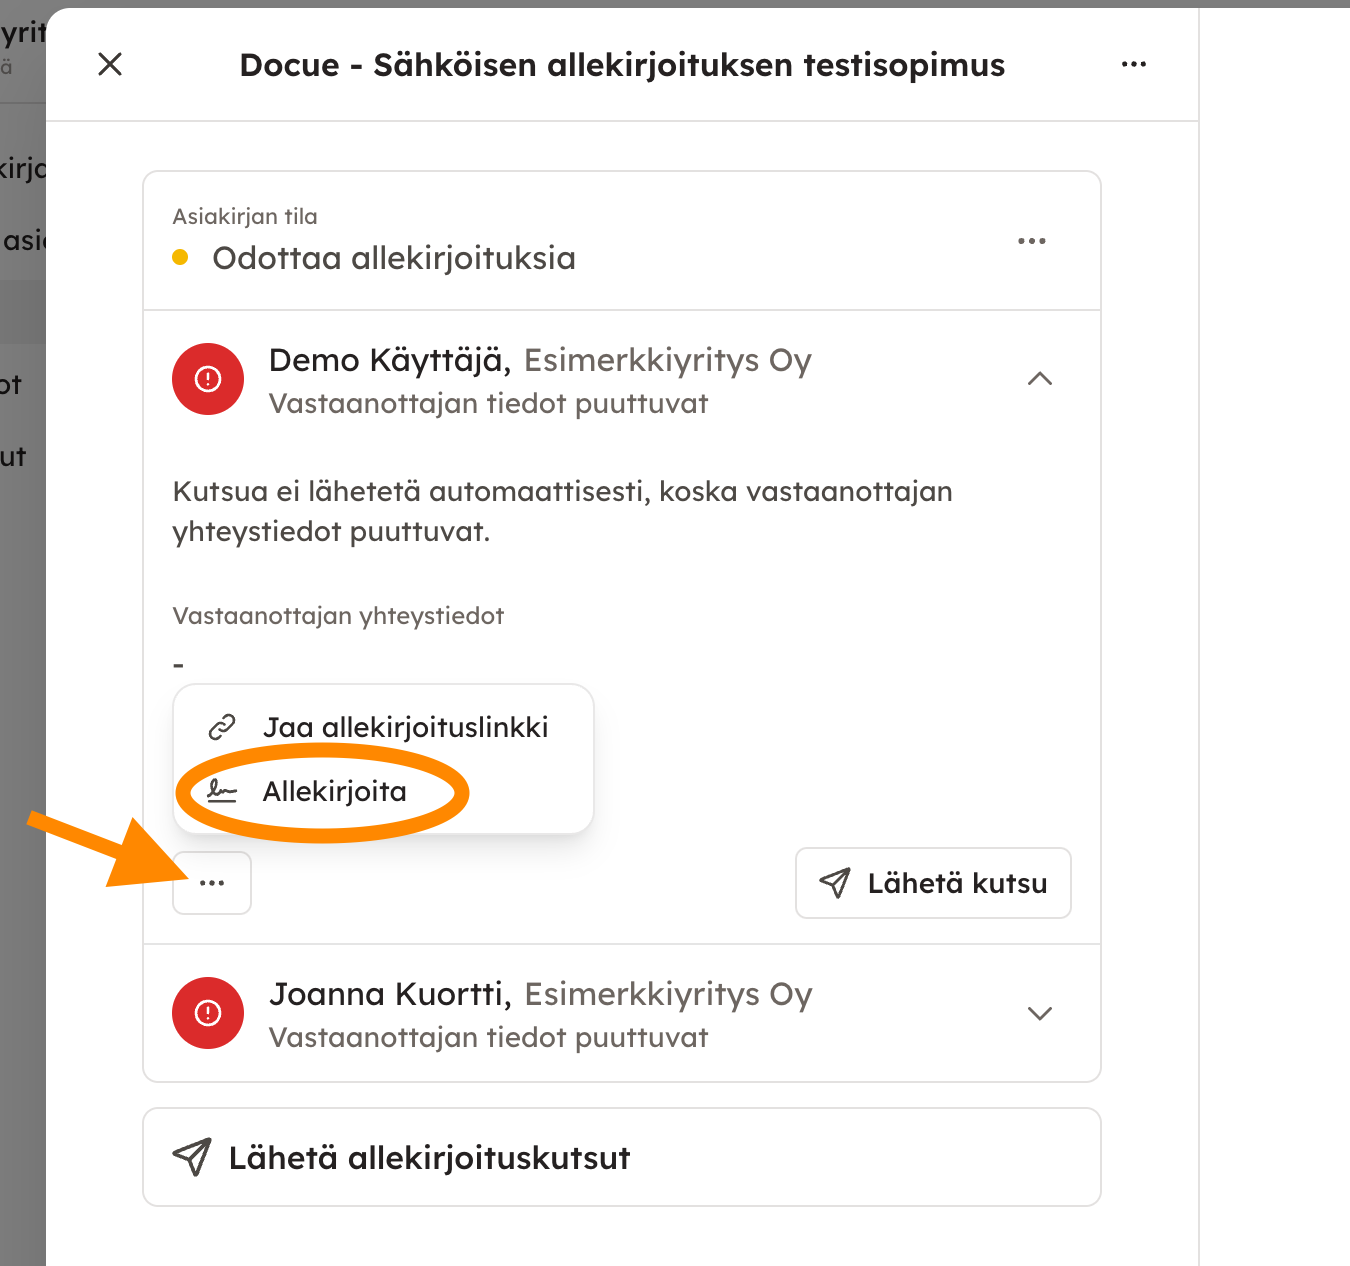Click the dialog title text
The height and width of the screenshot is (1266, 1350).
[622, 65]
